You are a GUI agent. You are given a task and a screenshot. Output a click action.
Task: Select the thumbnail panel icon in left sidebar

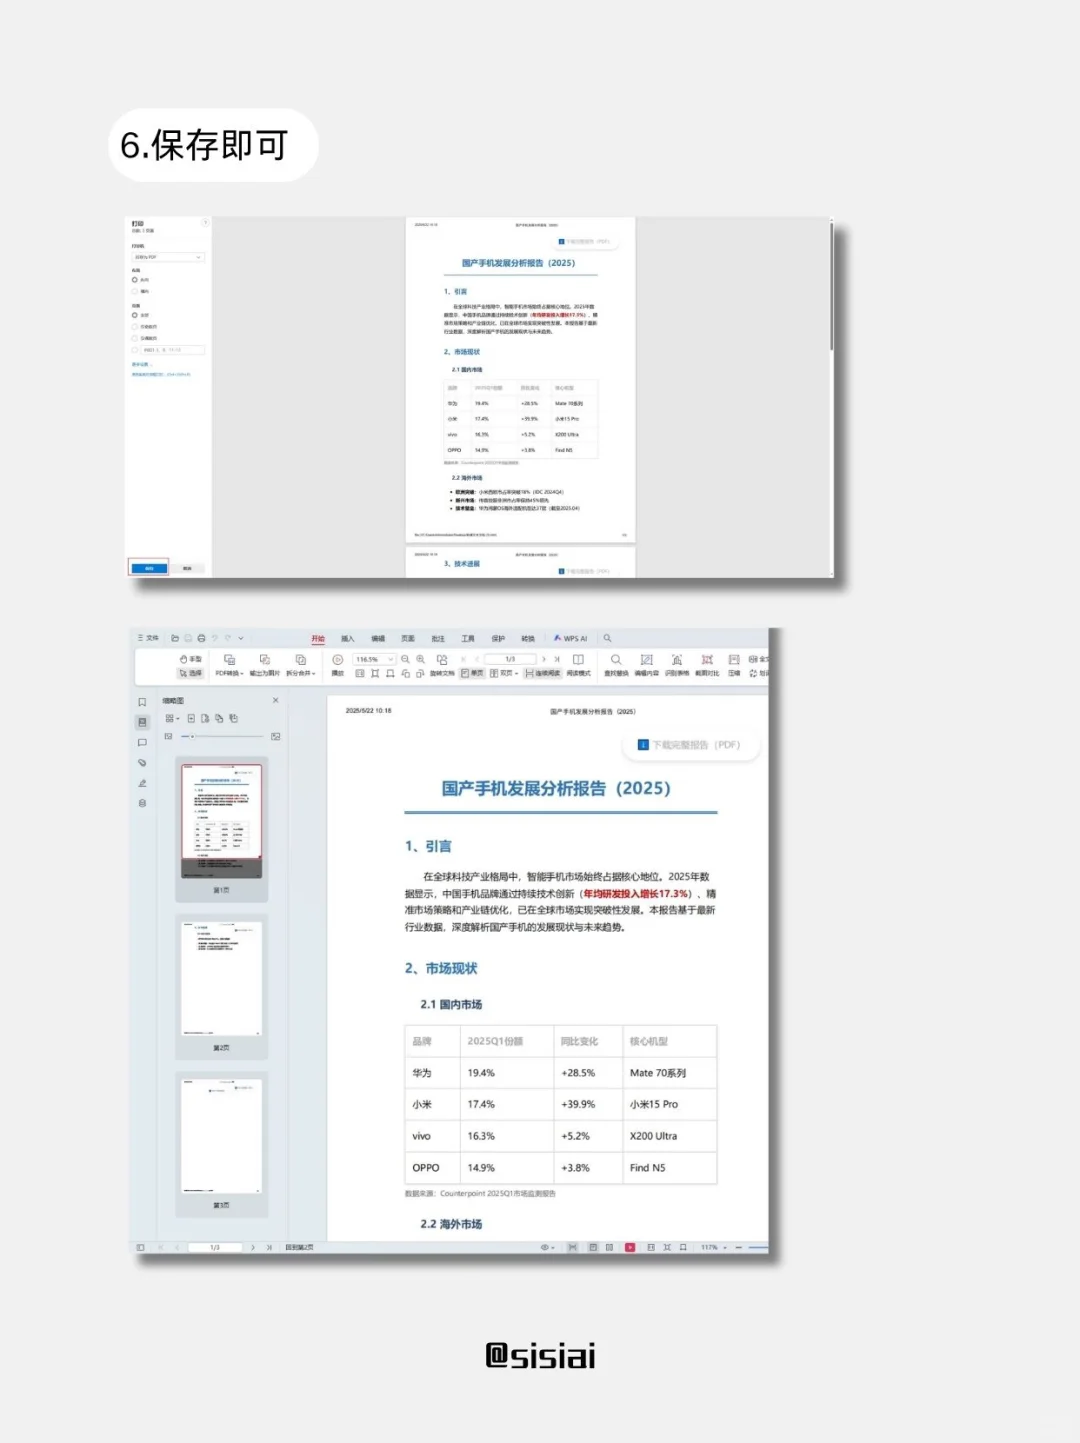(142, 722)
